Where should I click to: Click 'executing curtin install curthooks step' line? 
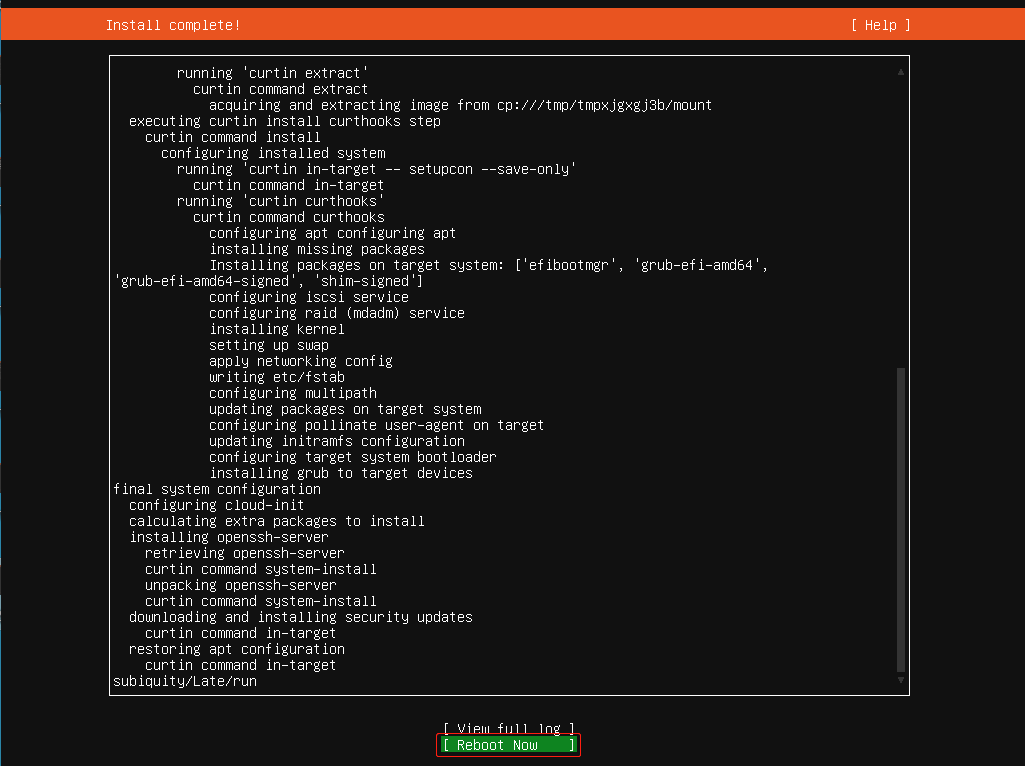click(284, 121)
